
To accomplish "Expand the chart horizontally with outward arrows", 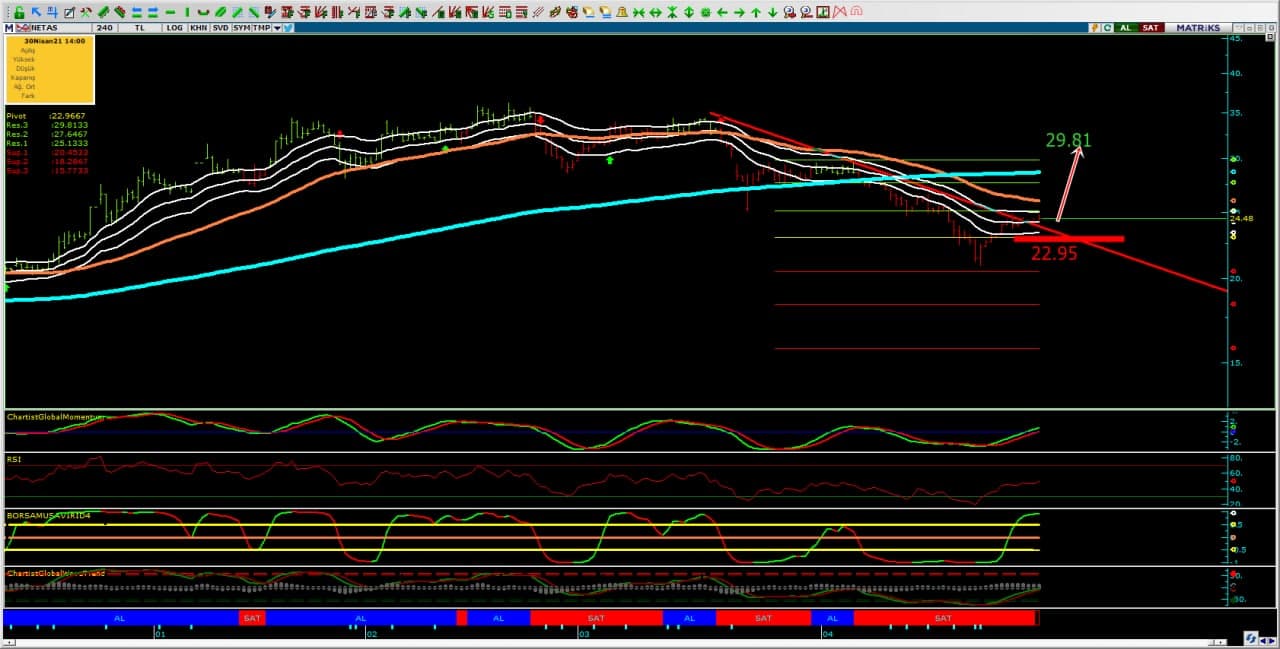I will (655, 12).
